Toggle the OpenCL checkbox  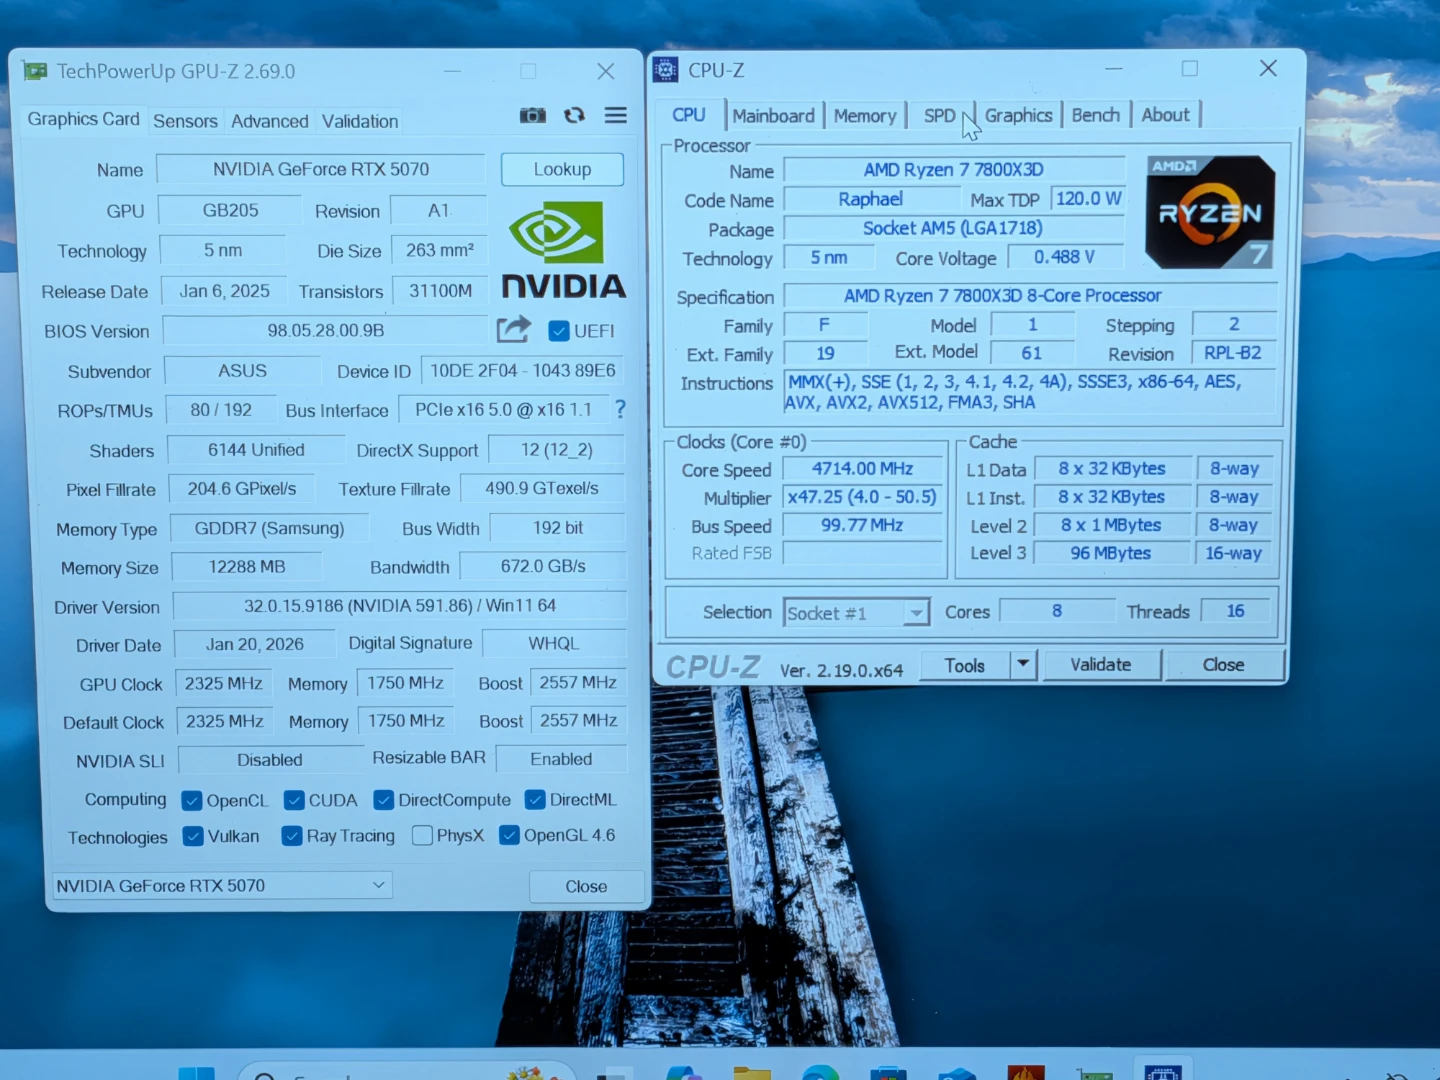pyautogui.click(x=192, y=801)
